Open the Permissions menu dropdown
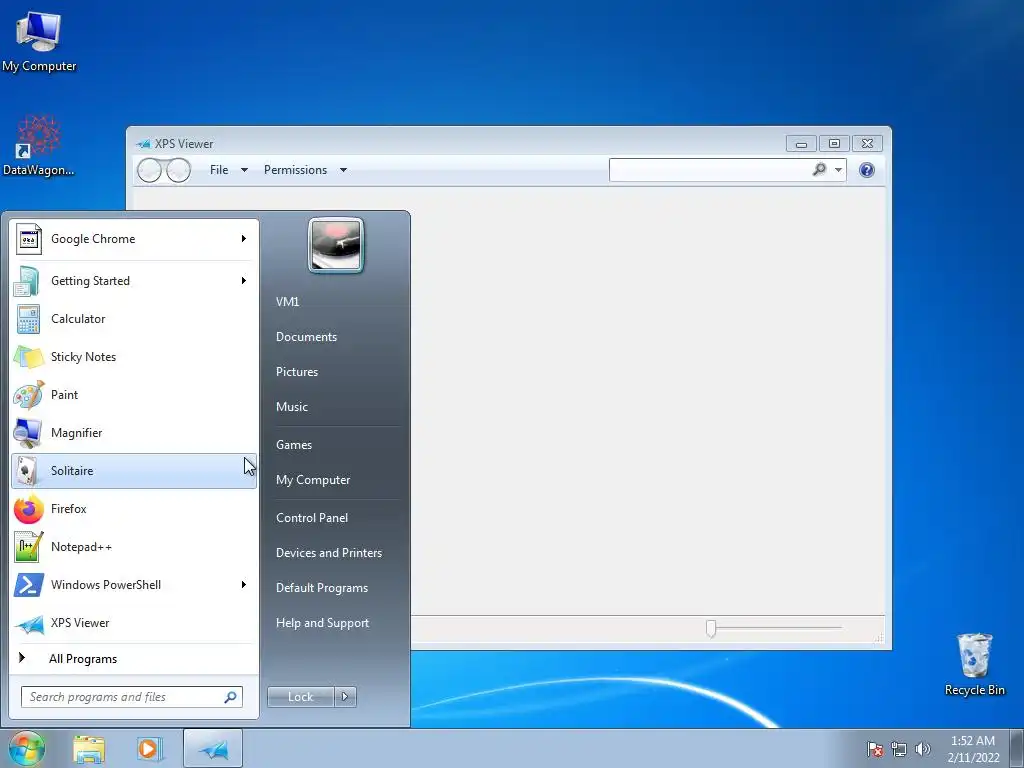1024x768 pixels. point(304,170)
